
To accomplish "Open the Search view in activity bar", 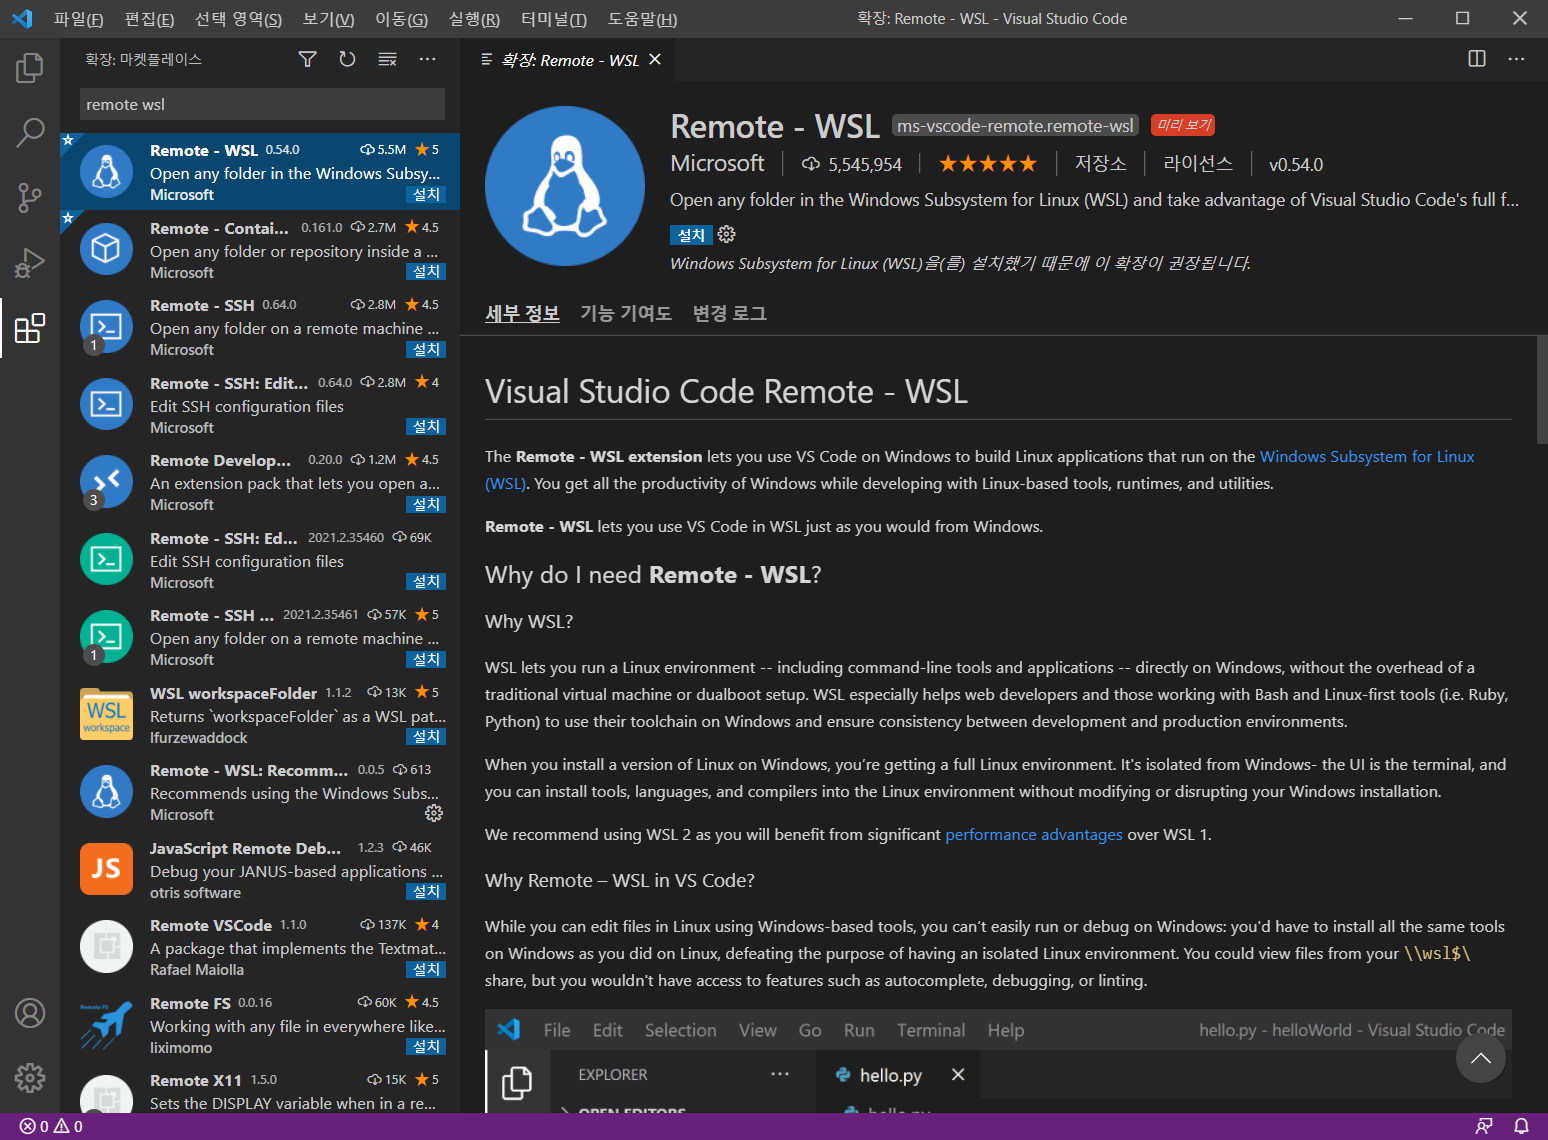I will pyautogui.click(x=30, y=132).
